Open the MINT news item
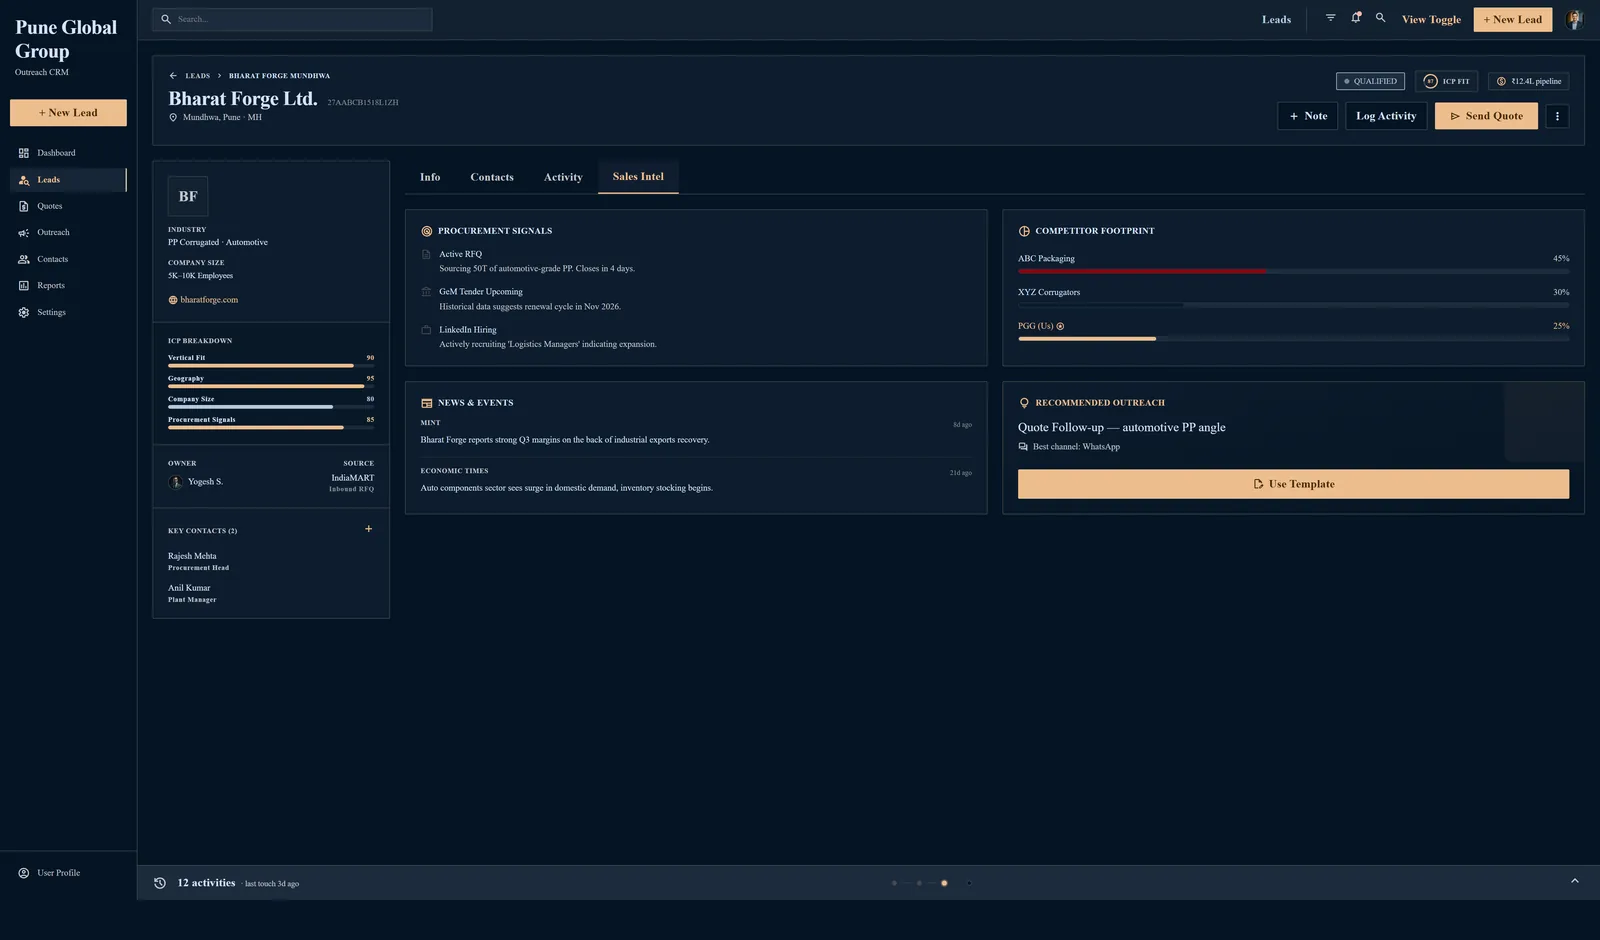 tap(696, 432)
